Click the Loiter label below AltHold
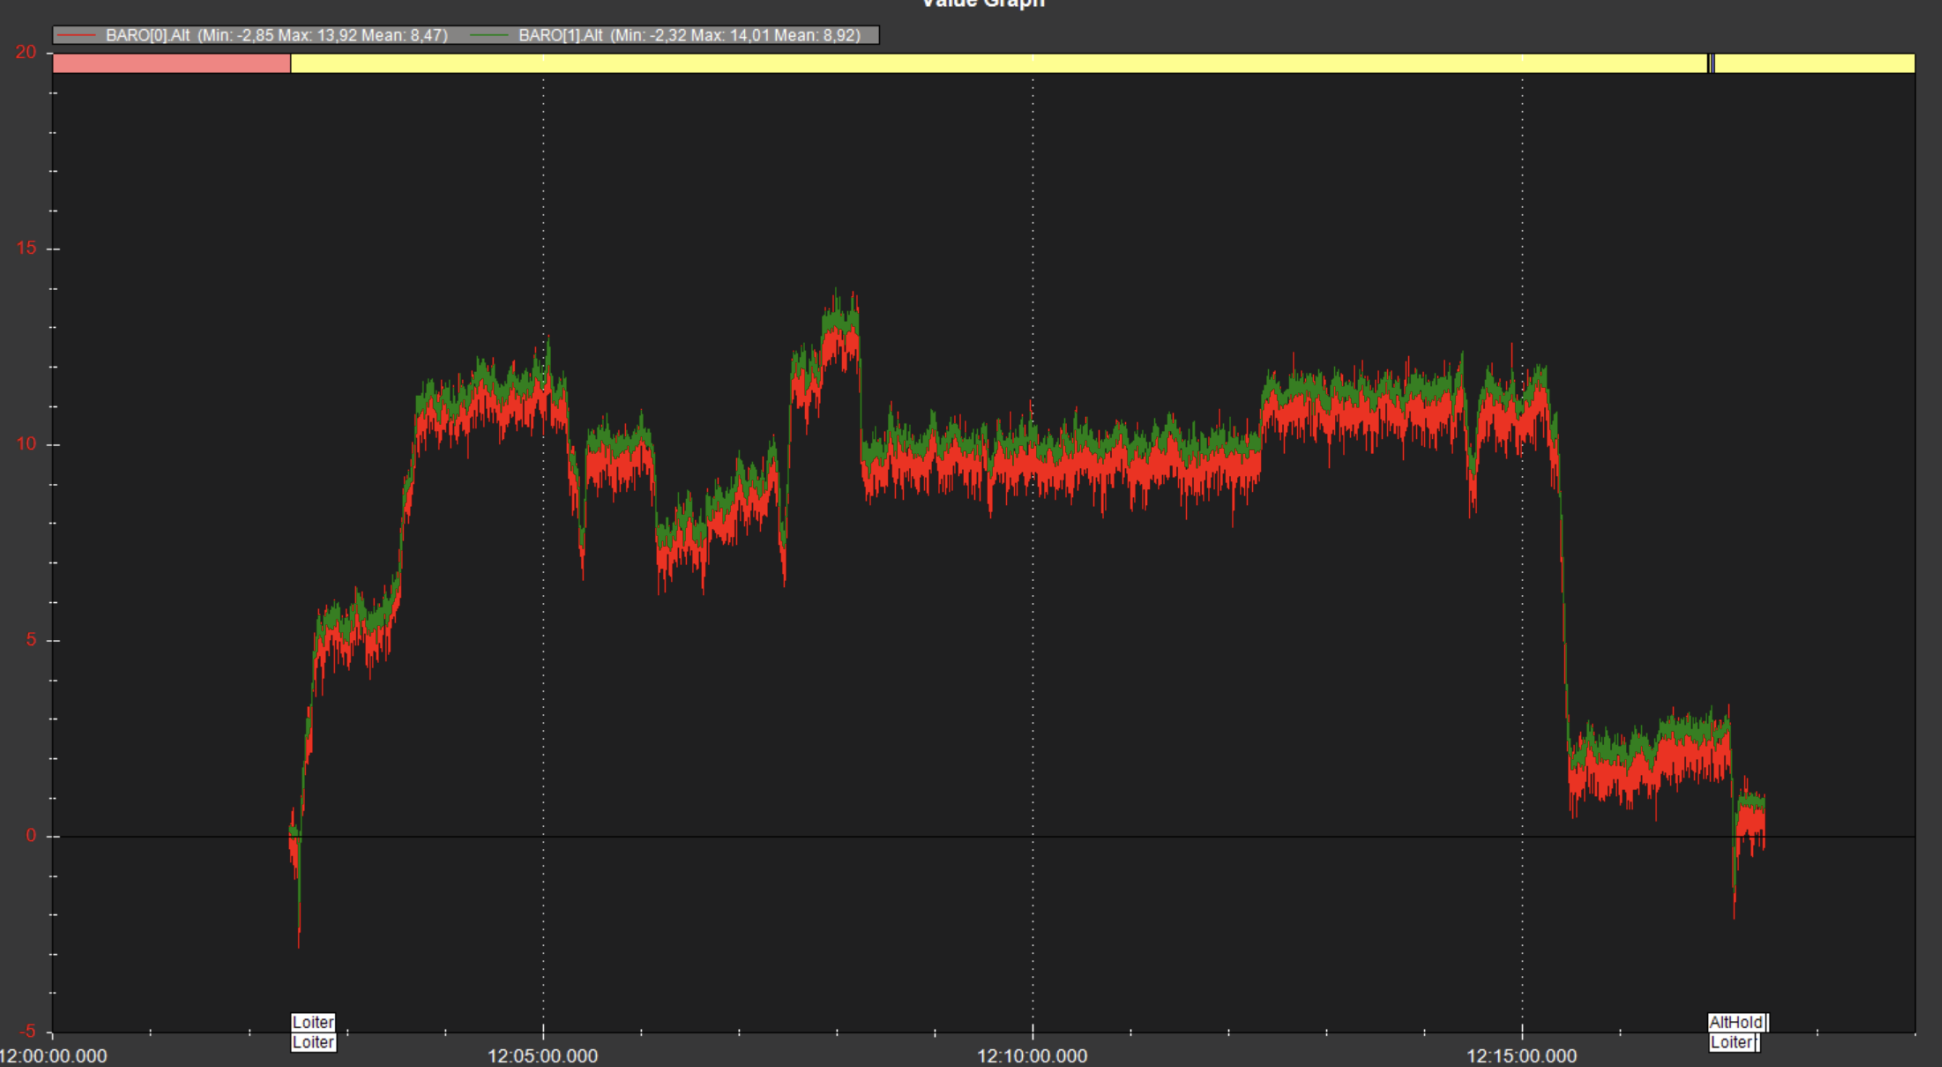The width and height of the screenshot is (1942, 1067). (x=1731, y=1042)
